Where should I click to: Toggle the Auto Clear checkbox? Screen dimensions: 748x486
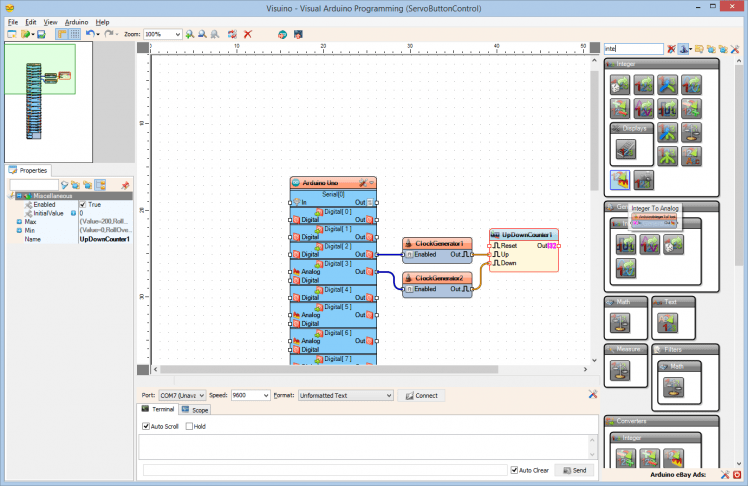513,469
